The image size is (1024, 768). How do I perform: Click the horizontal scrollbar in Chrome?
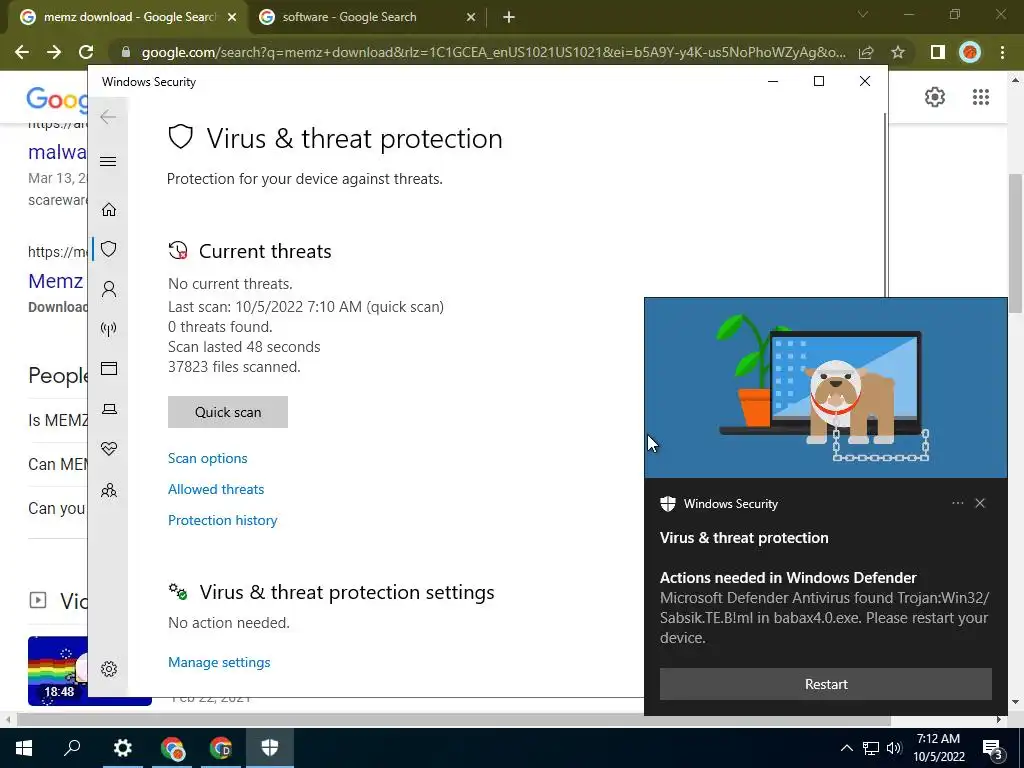(x=454, y=719)
